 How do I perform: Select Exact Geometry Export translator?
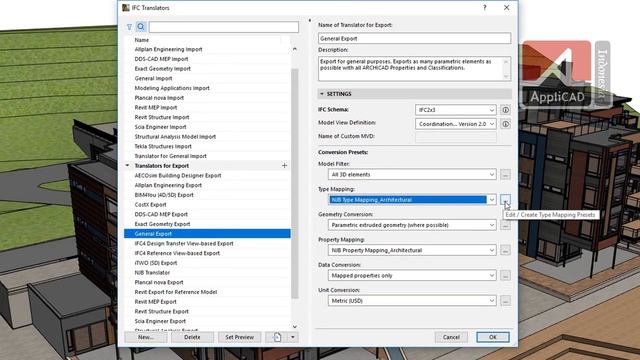tap(207, 224)
